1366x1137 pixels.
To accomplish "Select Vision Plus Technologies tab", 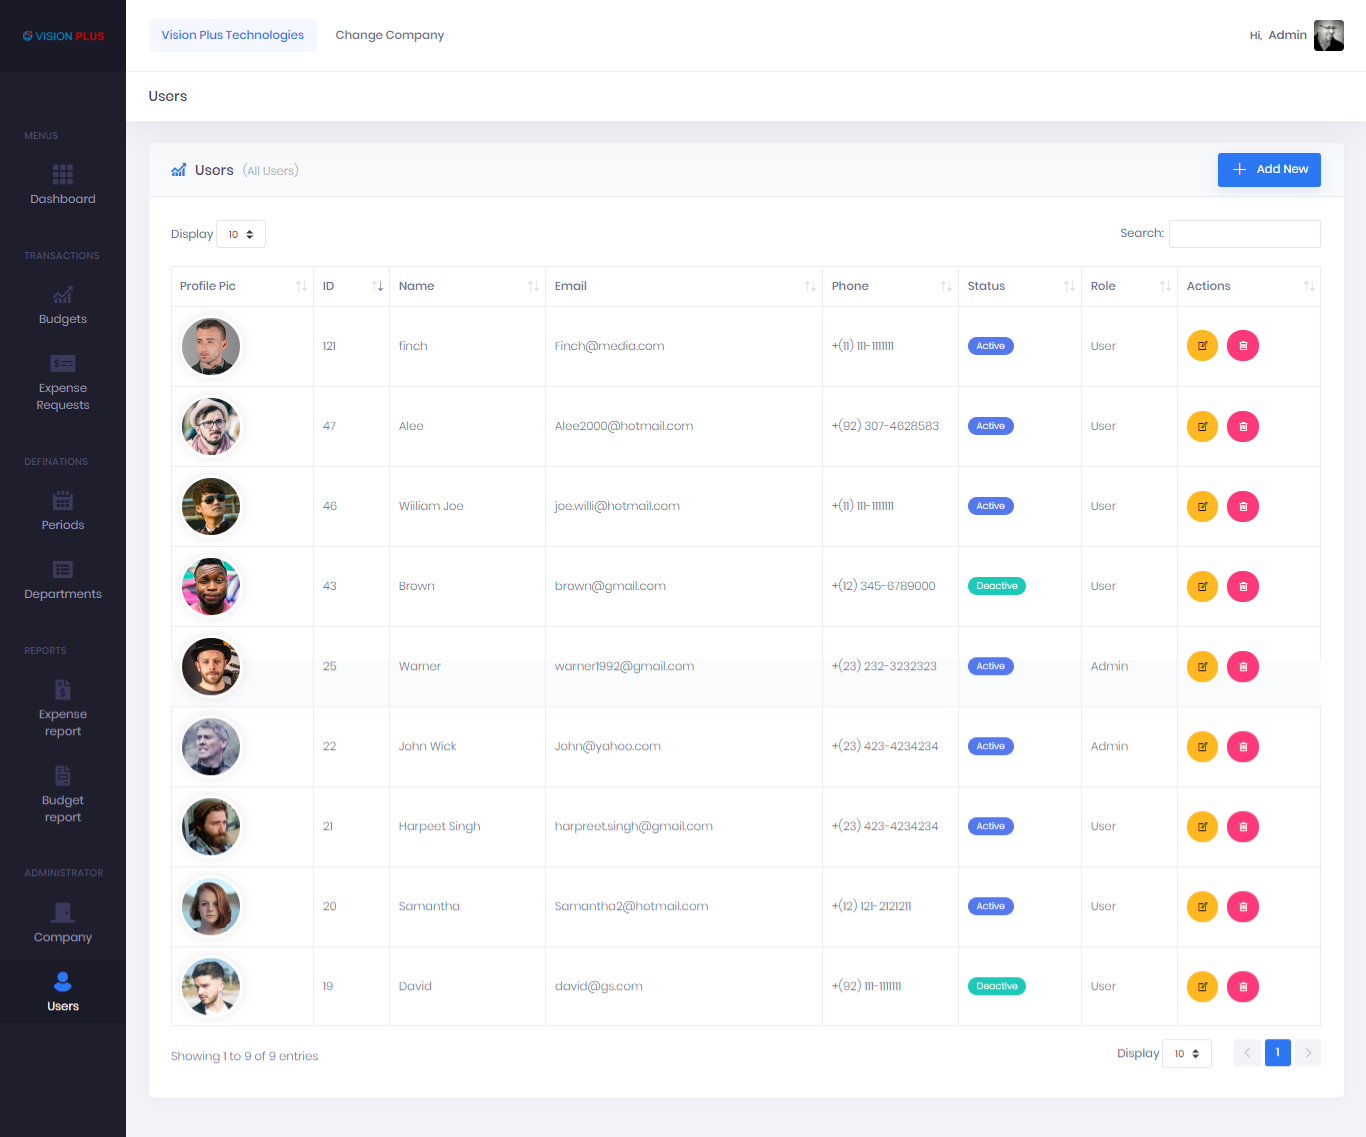I will point(232,35).
